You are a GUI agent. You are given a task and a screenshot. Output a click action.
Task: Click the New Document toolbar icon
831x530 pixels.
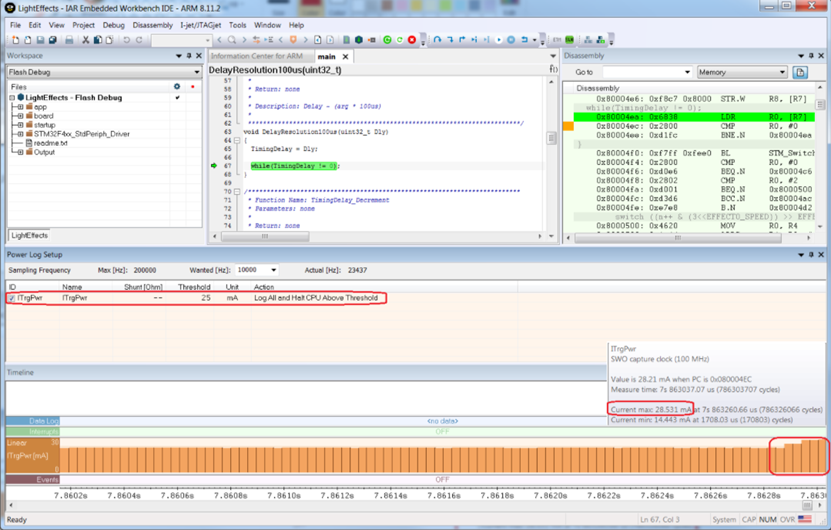15,40
